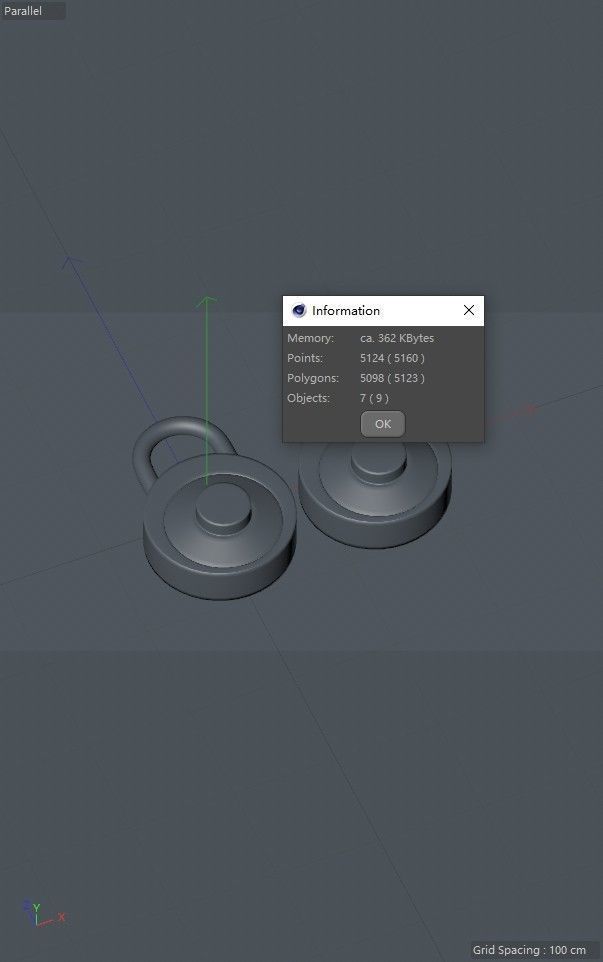Click the Points: label
The height and width of the screenshot is (962, 603).
point(305,358)
